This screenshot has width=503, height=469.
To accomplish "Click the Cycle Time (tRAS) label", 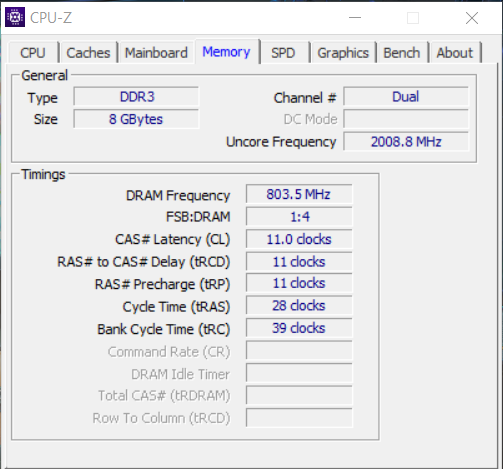I will pyautogui.click(x=176, y=307).
